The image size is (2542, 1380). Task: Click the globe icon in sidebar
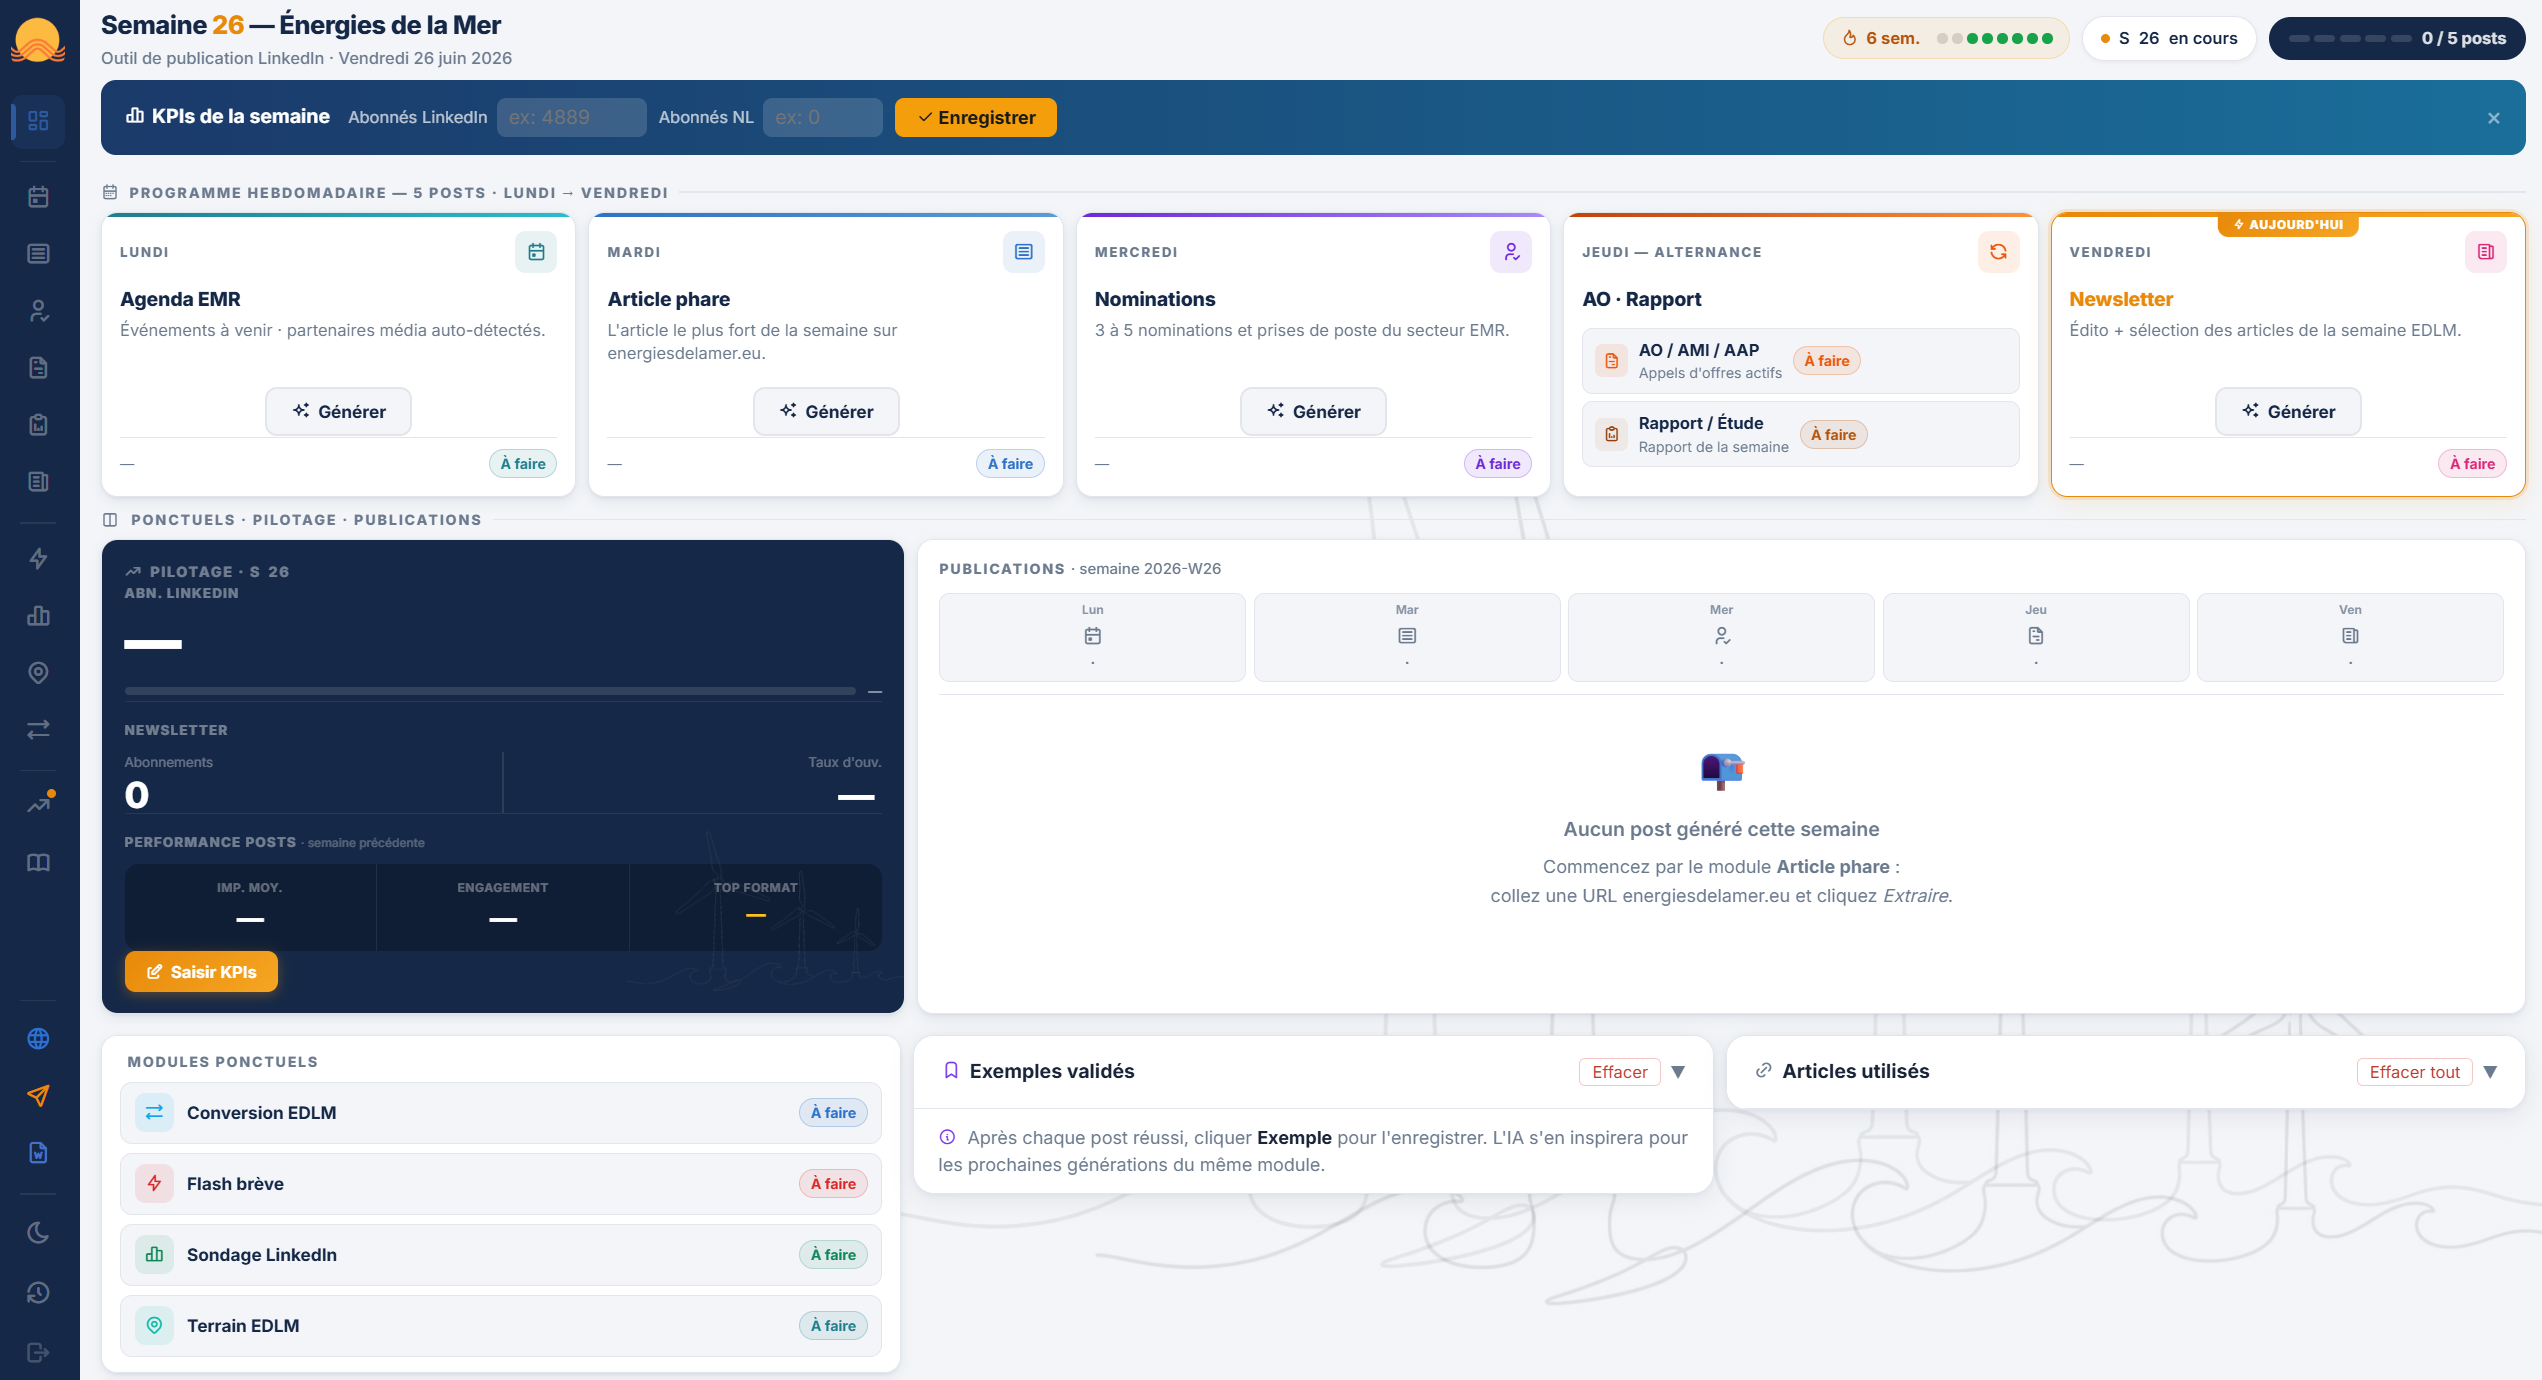[38, 1039]
